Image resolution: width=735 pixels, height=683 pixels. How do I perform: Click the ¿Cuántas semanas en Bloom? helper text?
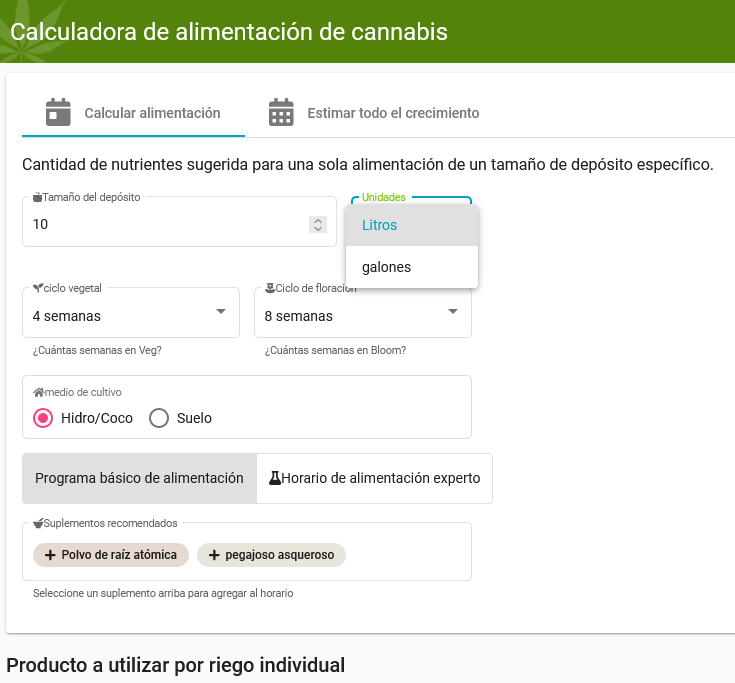(335, 350)
